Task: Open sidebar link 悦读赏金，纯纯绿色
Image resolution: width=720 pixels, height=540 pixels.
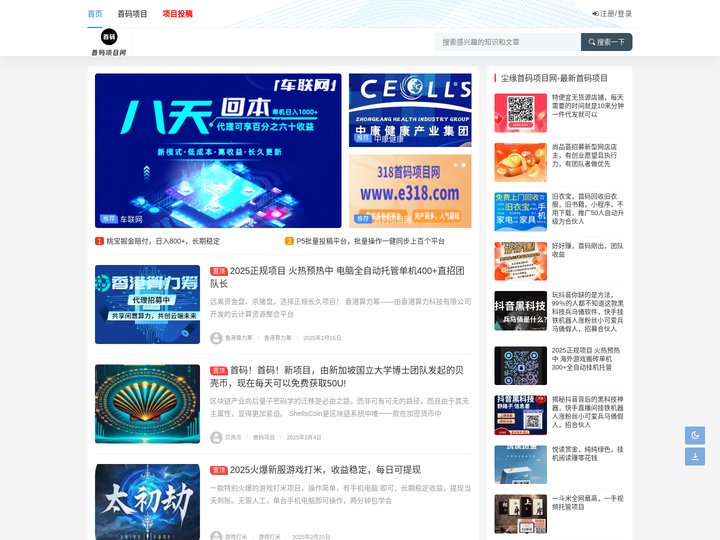Action: pyautogui.click(x=587, y=454)
